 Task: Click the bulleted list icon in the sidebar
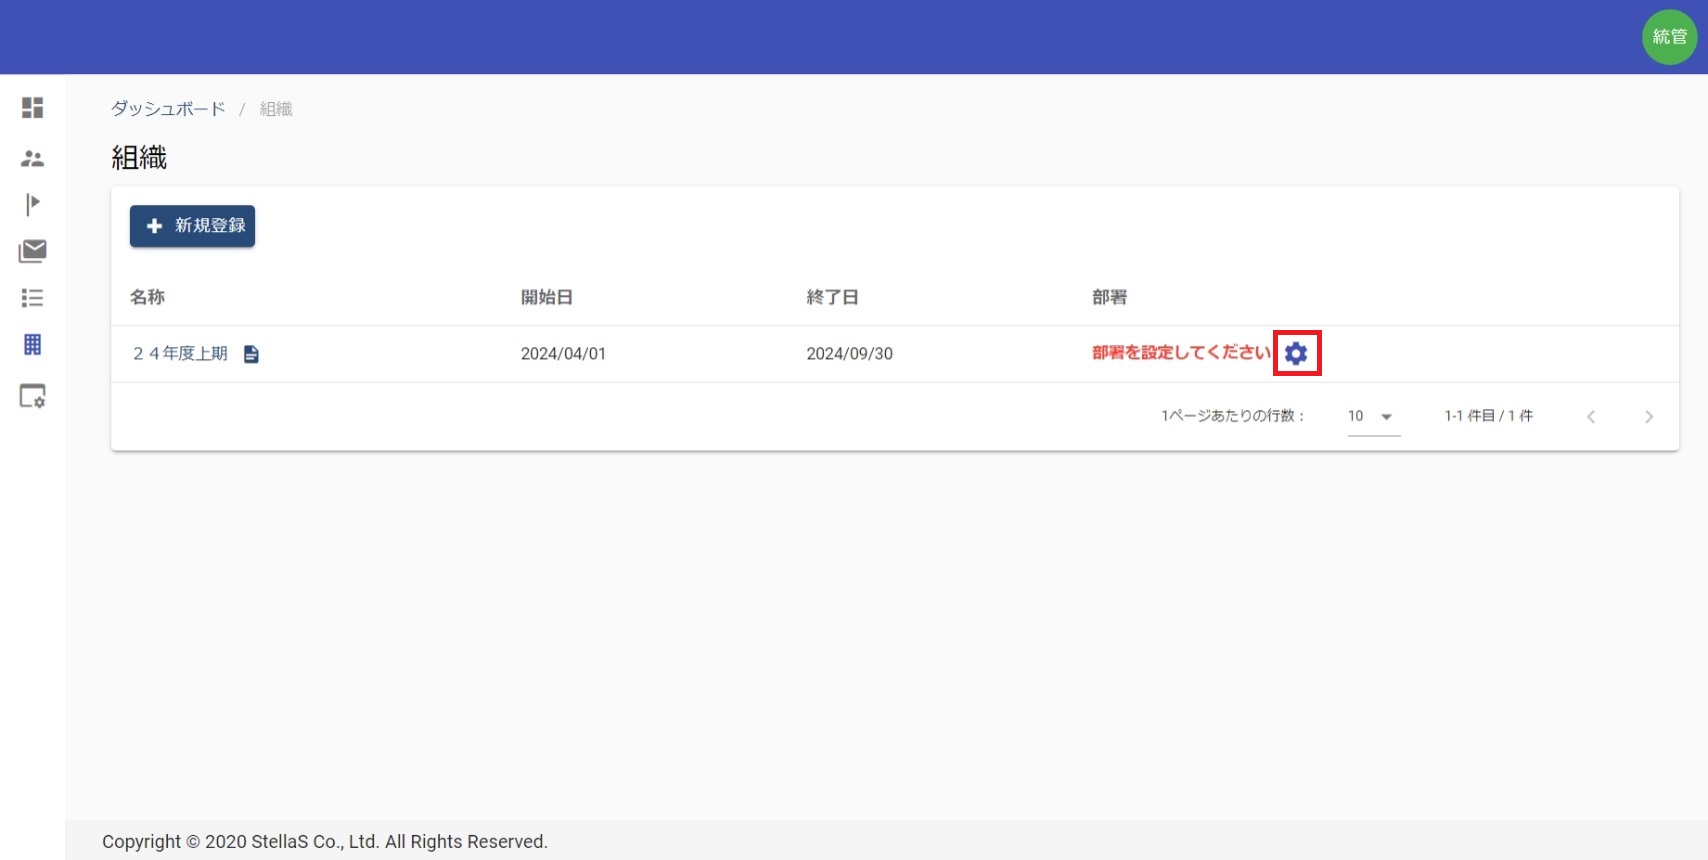pos(32,298)
